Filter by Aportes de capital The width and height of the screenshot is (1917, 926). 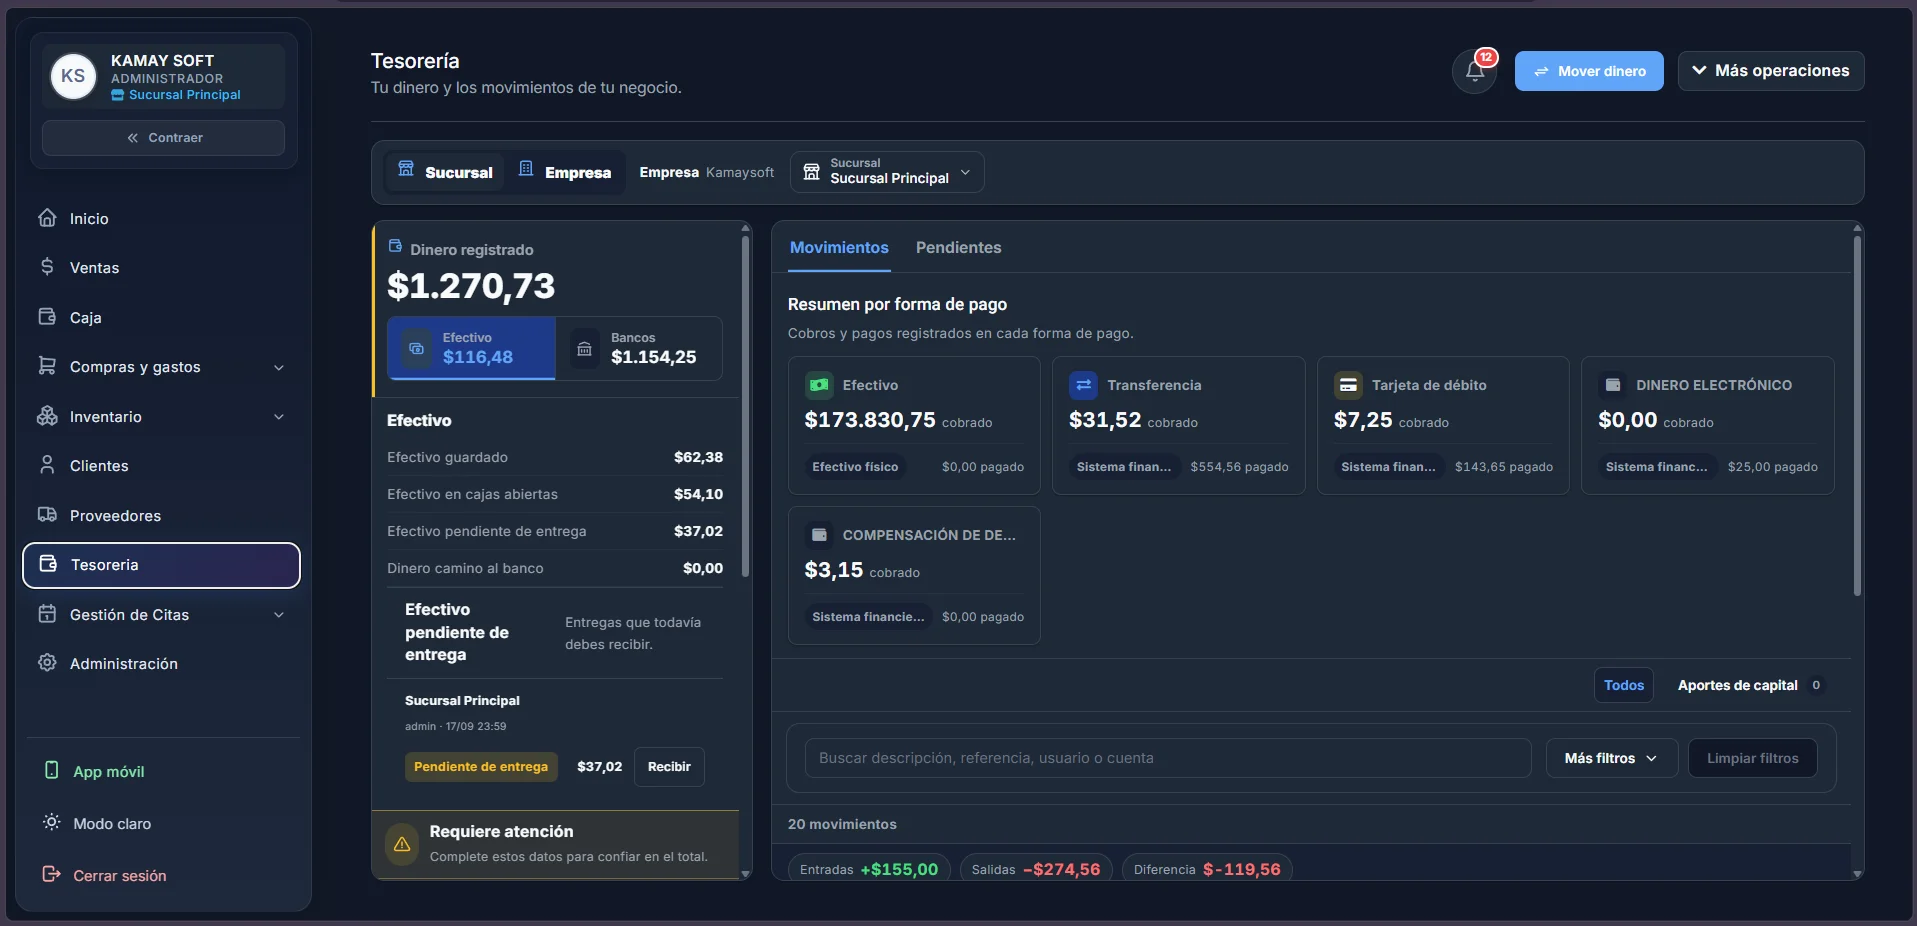click(1750, 685)
